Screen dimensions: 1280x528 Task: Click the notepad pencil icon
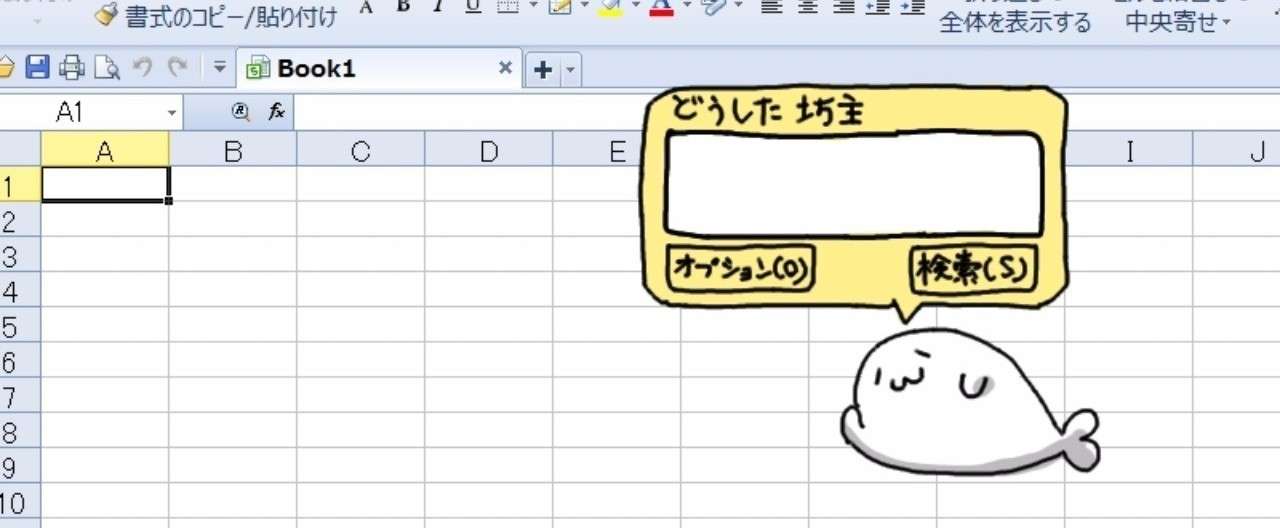561,7
